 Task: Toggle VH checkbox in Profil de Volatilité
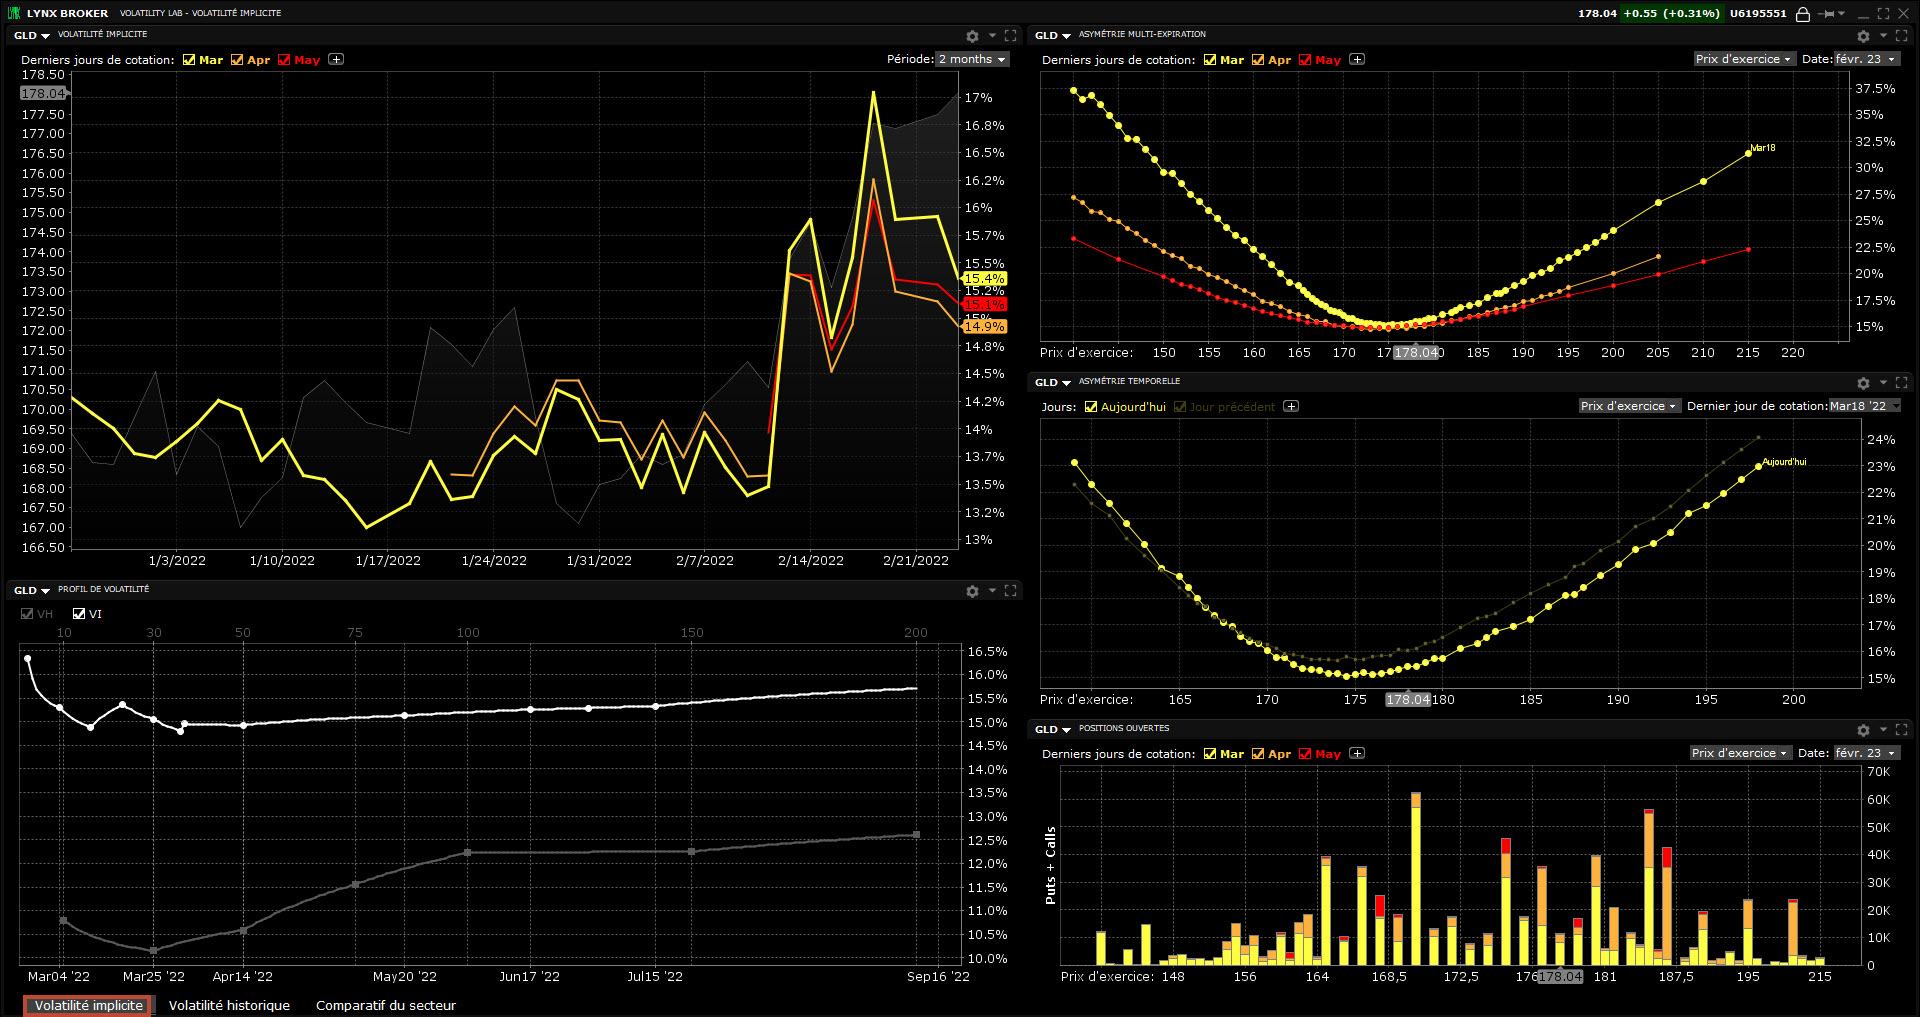click(x=27, y=613)
